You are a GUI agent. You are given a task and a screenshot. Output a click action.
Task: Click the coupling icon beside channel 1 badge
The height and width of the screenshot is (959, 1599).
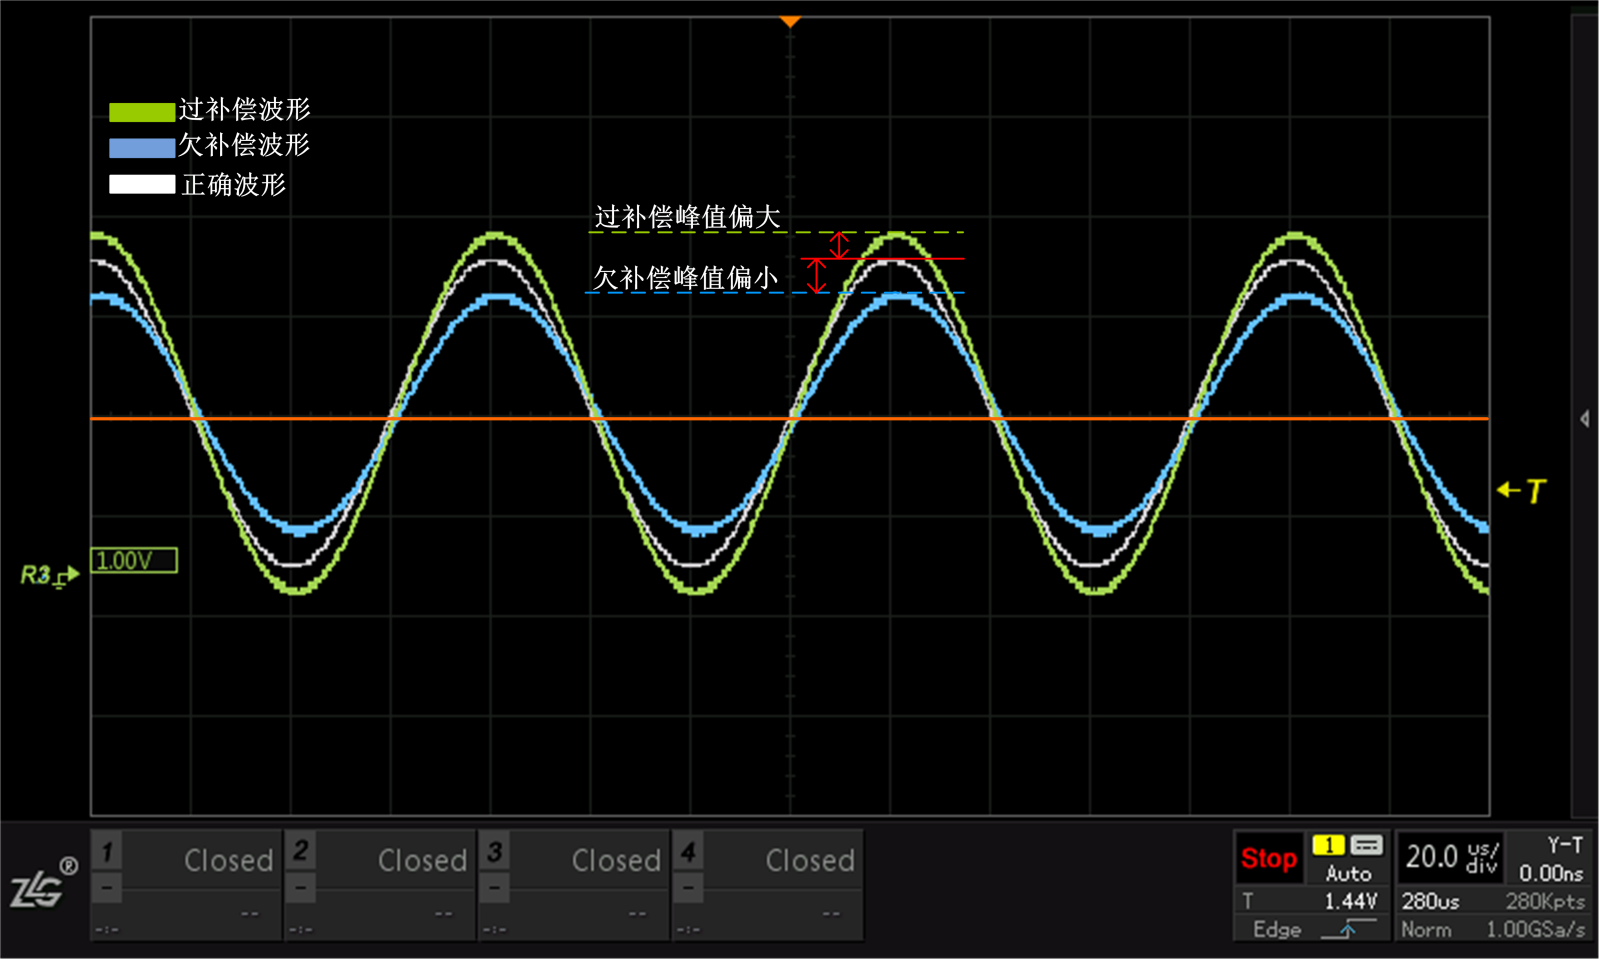point(1366,845)
